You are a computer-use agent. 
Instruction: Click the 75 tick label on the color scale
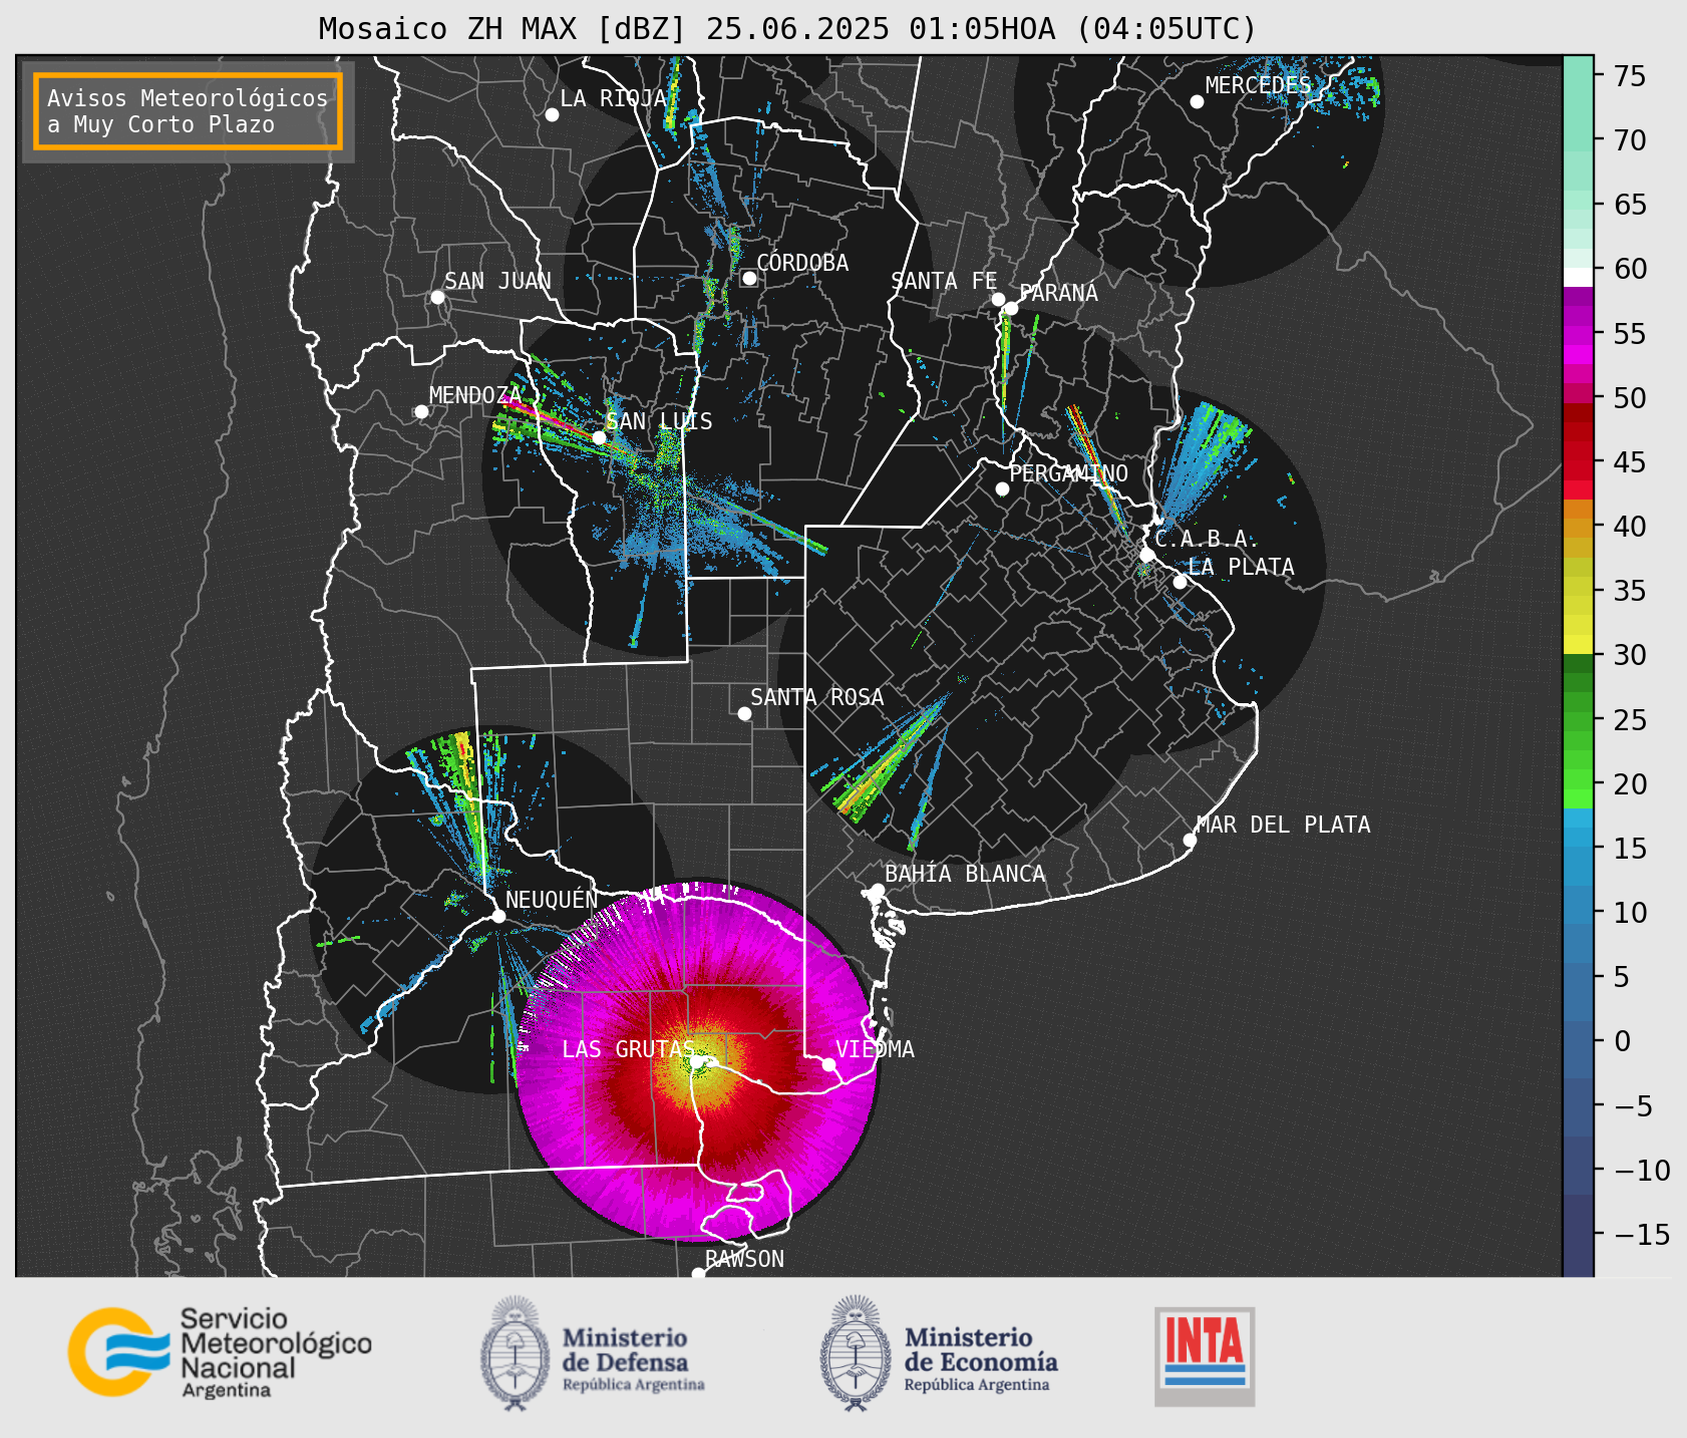coord(1631,76)
